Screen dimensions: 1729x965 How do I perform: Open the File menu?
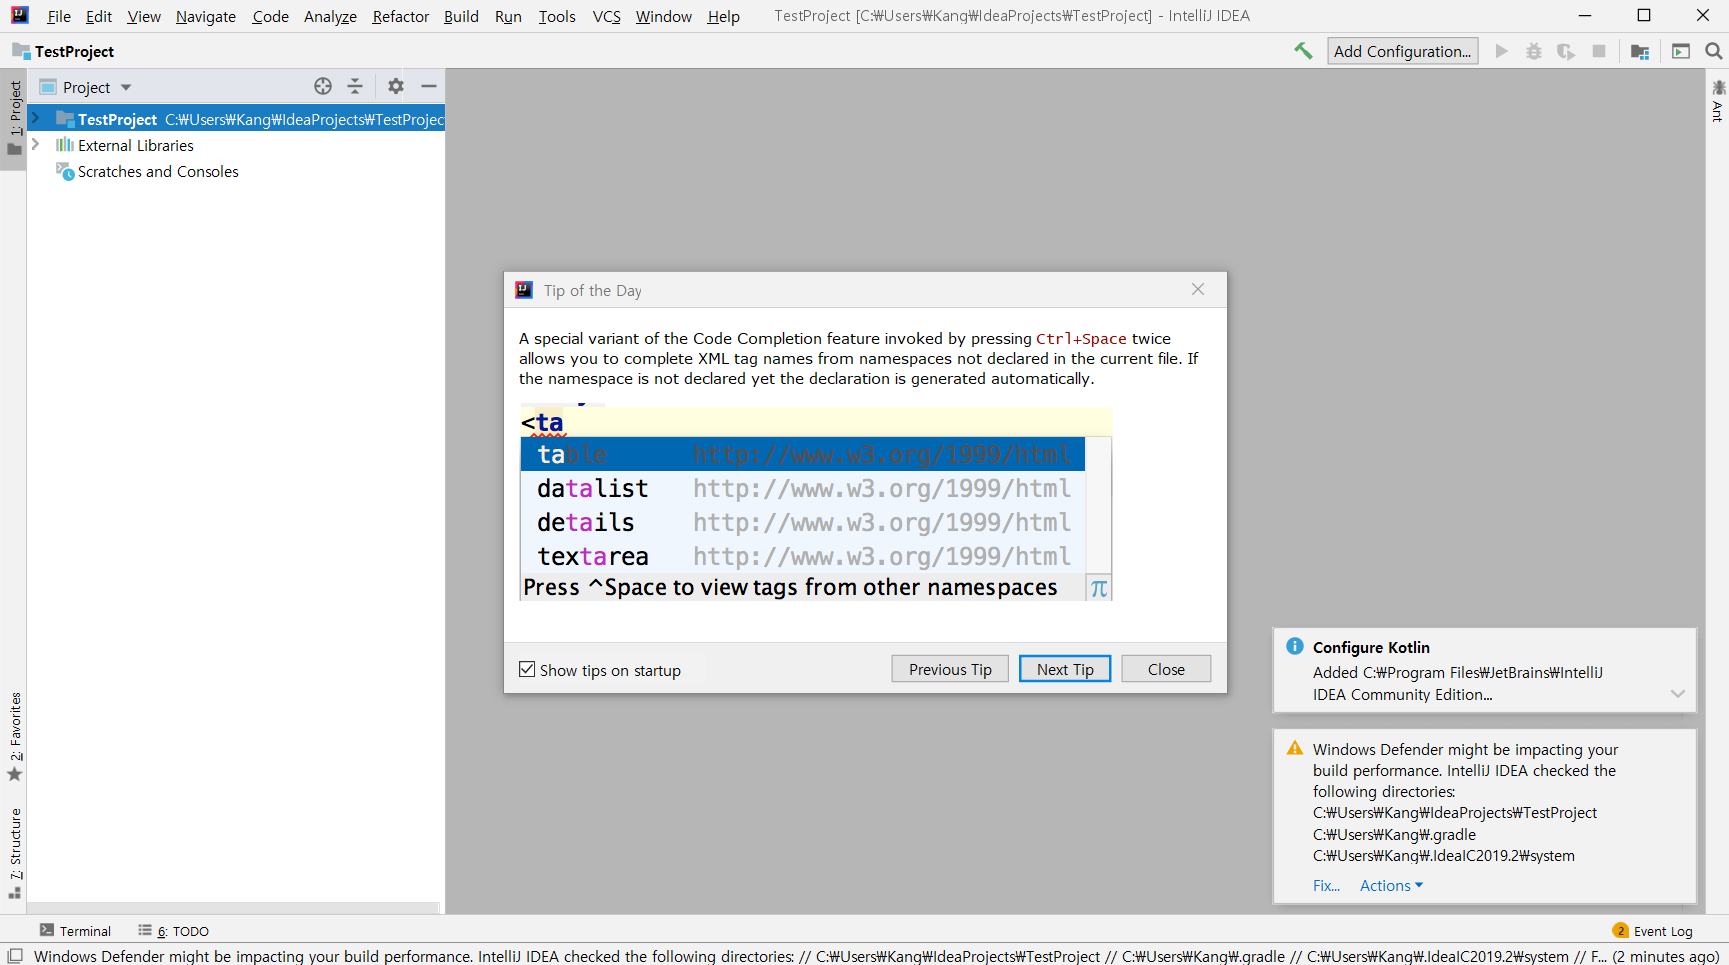pyautogui.click(x=59, y=16)
